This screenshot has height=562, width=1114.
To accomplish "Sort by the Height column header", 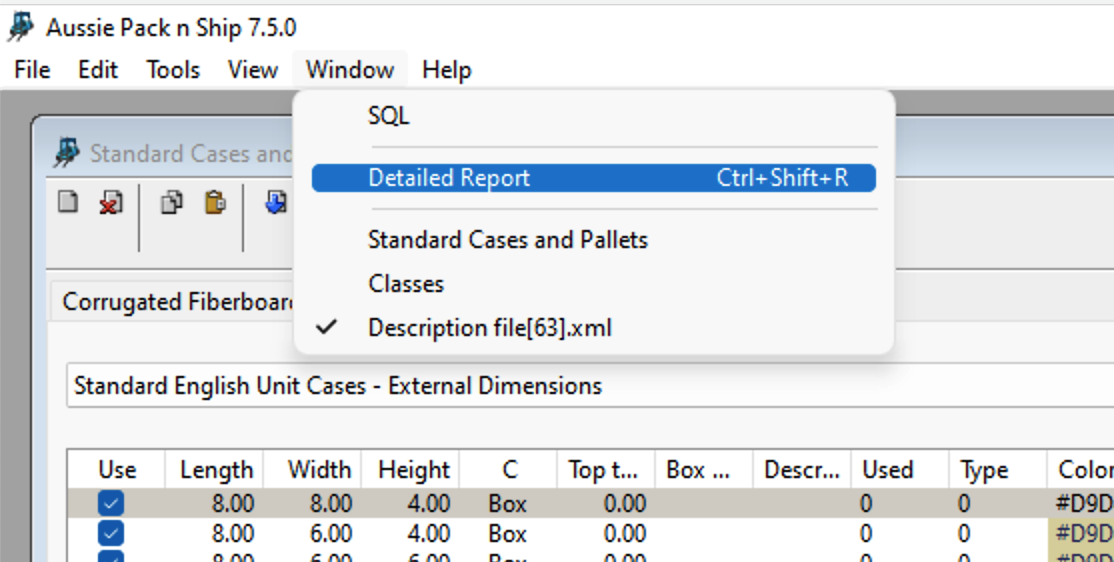I will pos(411,470).
